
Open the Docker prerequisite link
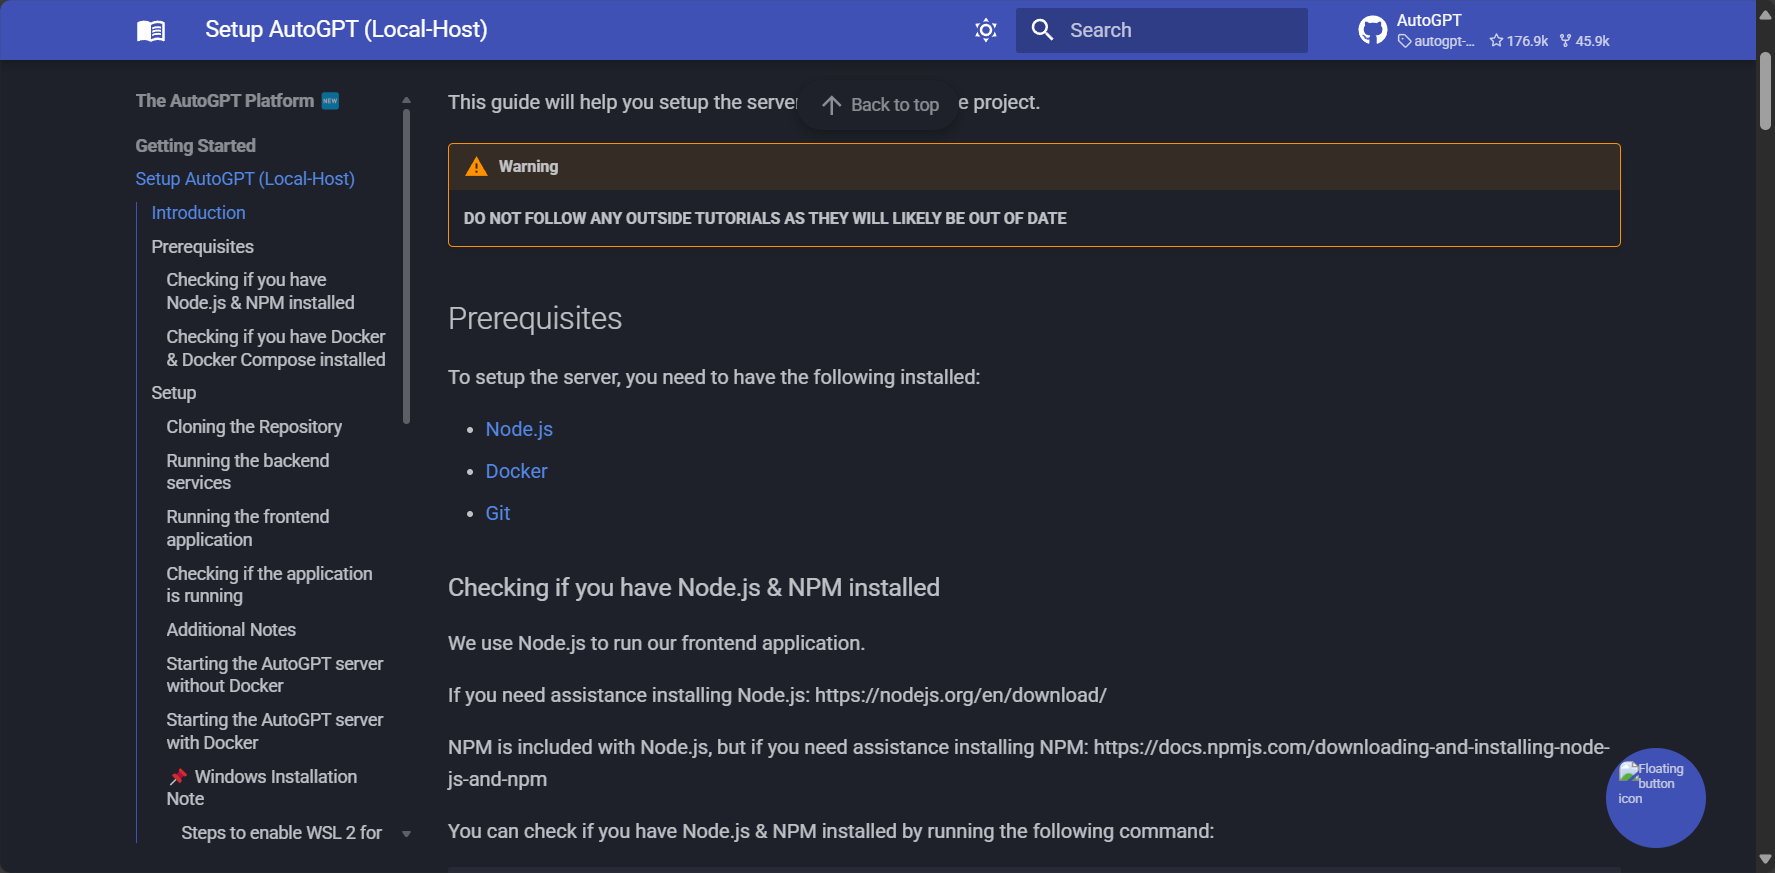pos(516,471)
